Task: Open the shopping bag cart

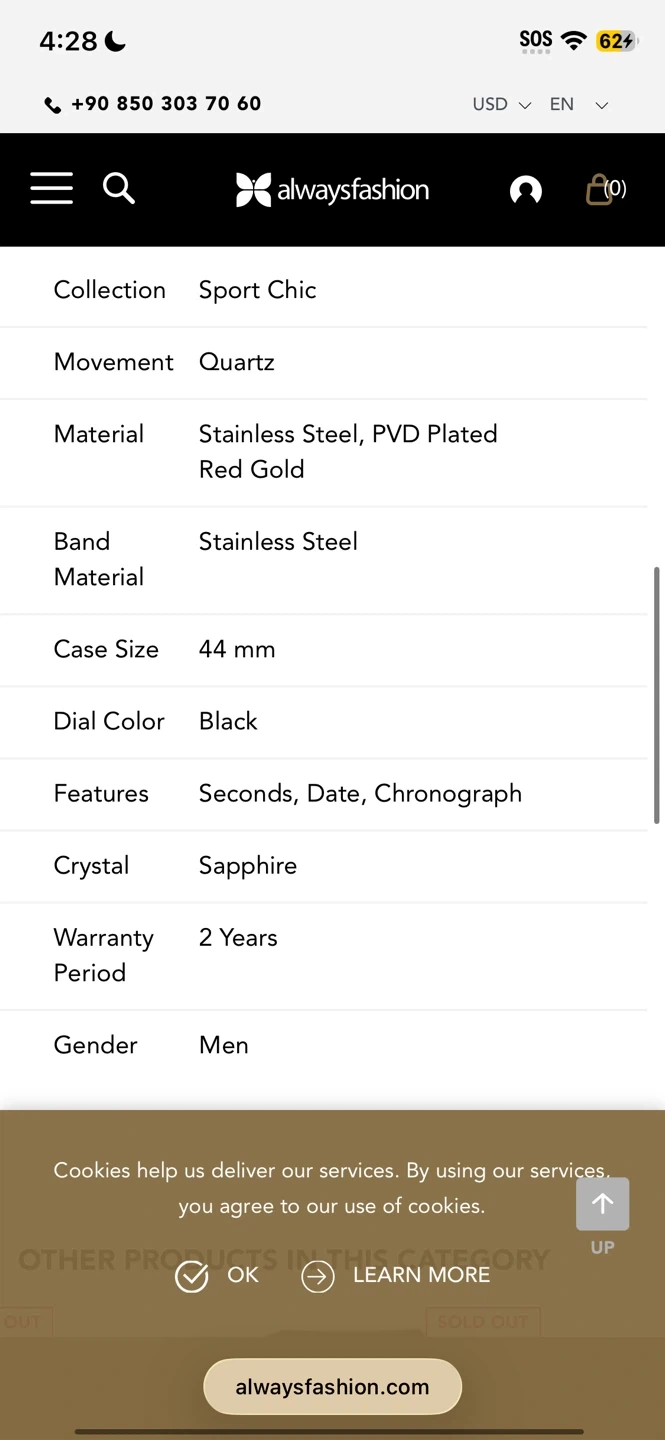Action: tap(603, 189)
